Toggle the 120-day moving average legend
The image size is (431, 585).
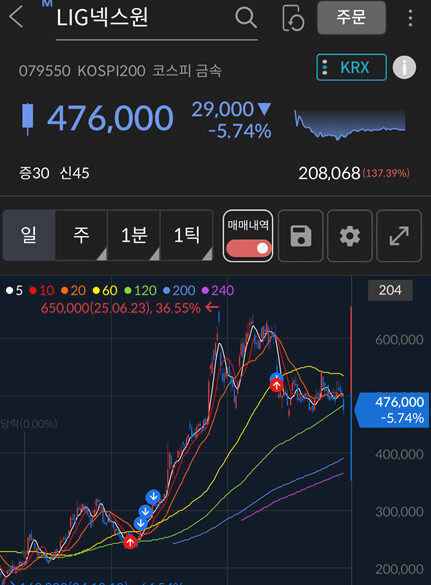coord(140,290)
